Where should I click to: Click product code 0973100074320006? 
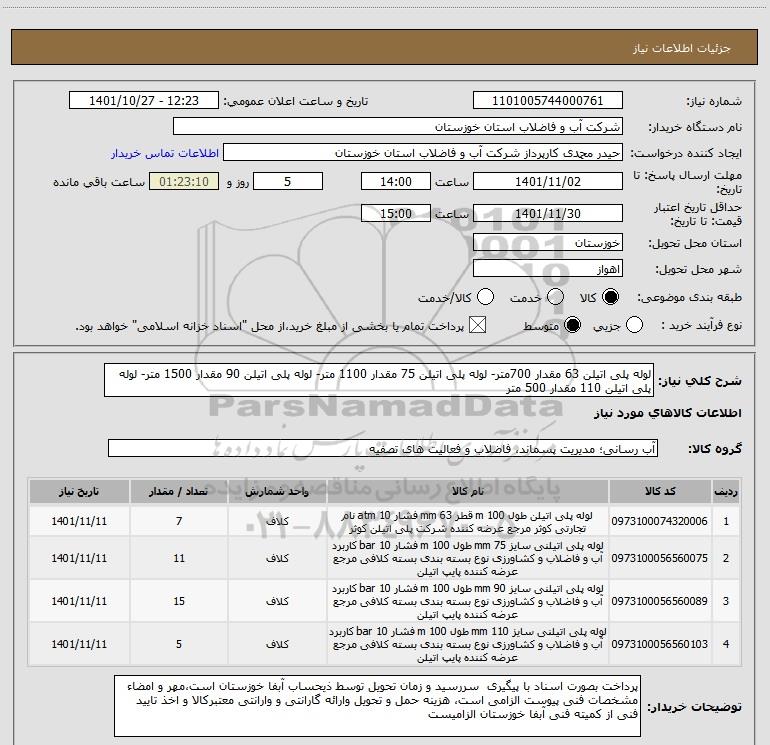(x=660, y=522)
